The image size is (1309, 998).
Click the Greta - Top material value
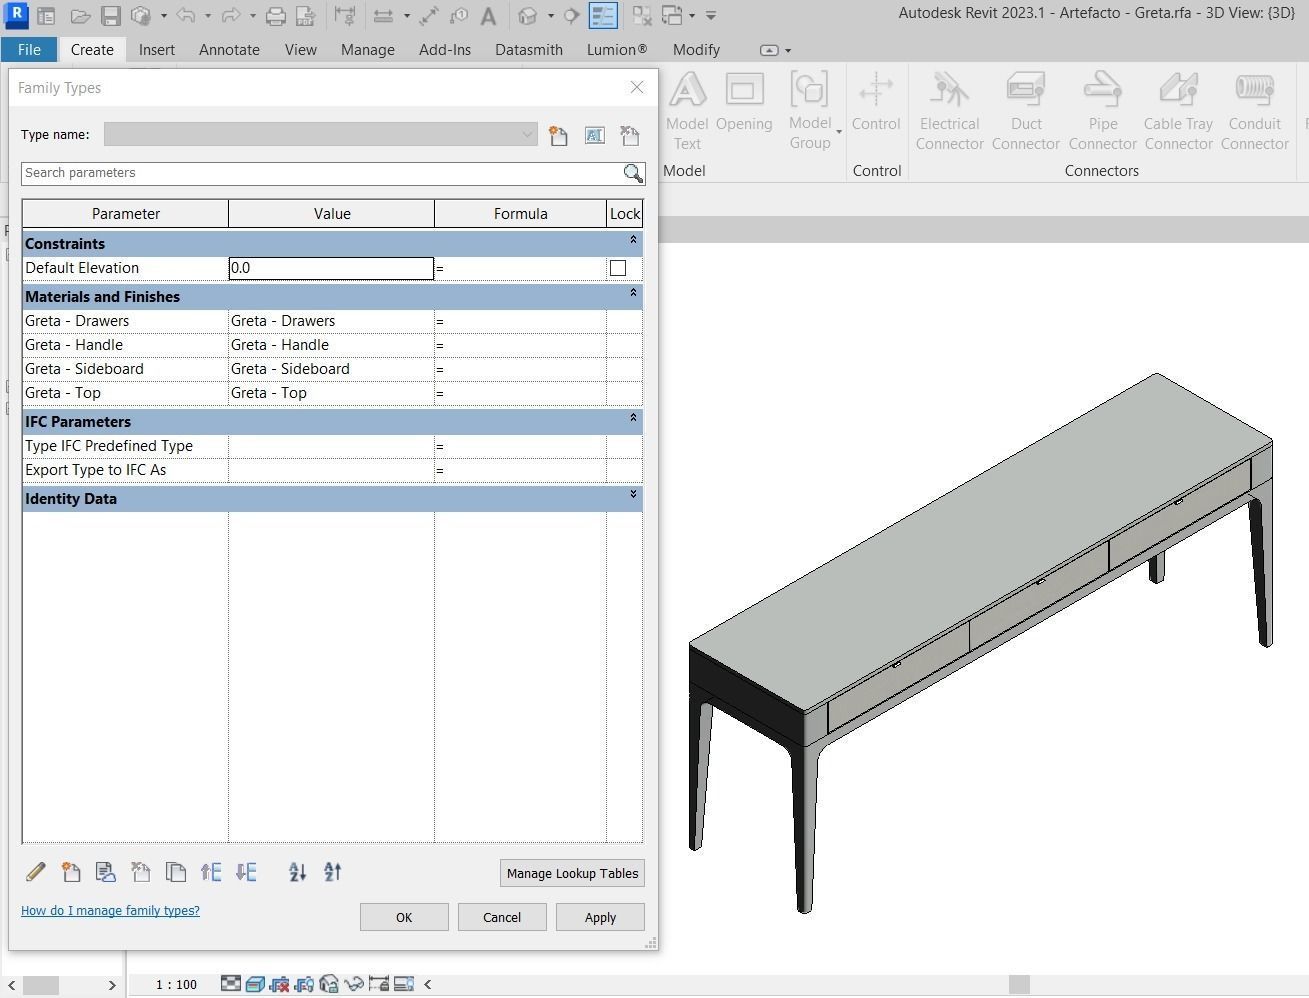tap(331, 393)
